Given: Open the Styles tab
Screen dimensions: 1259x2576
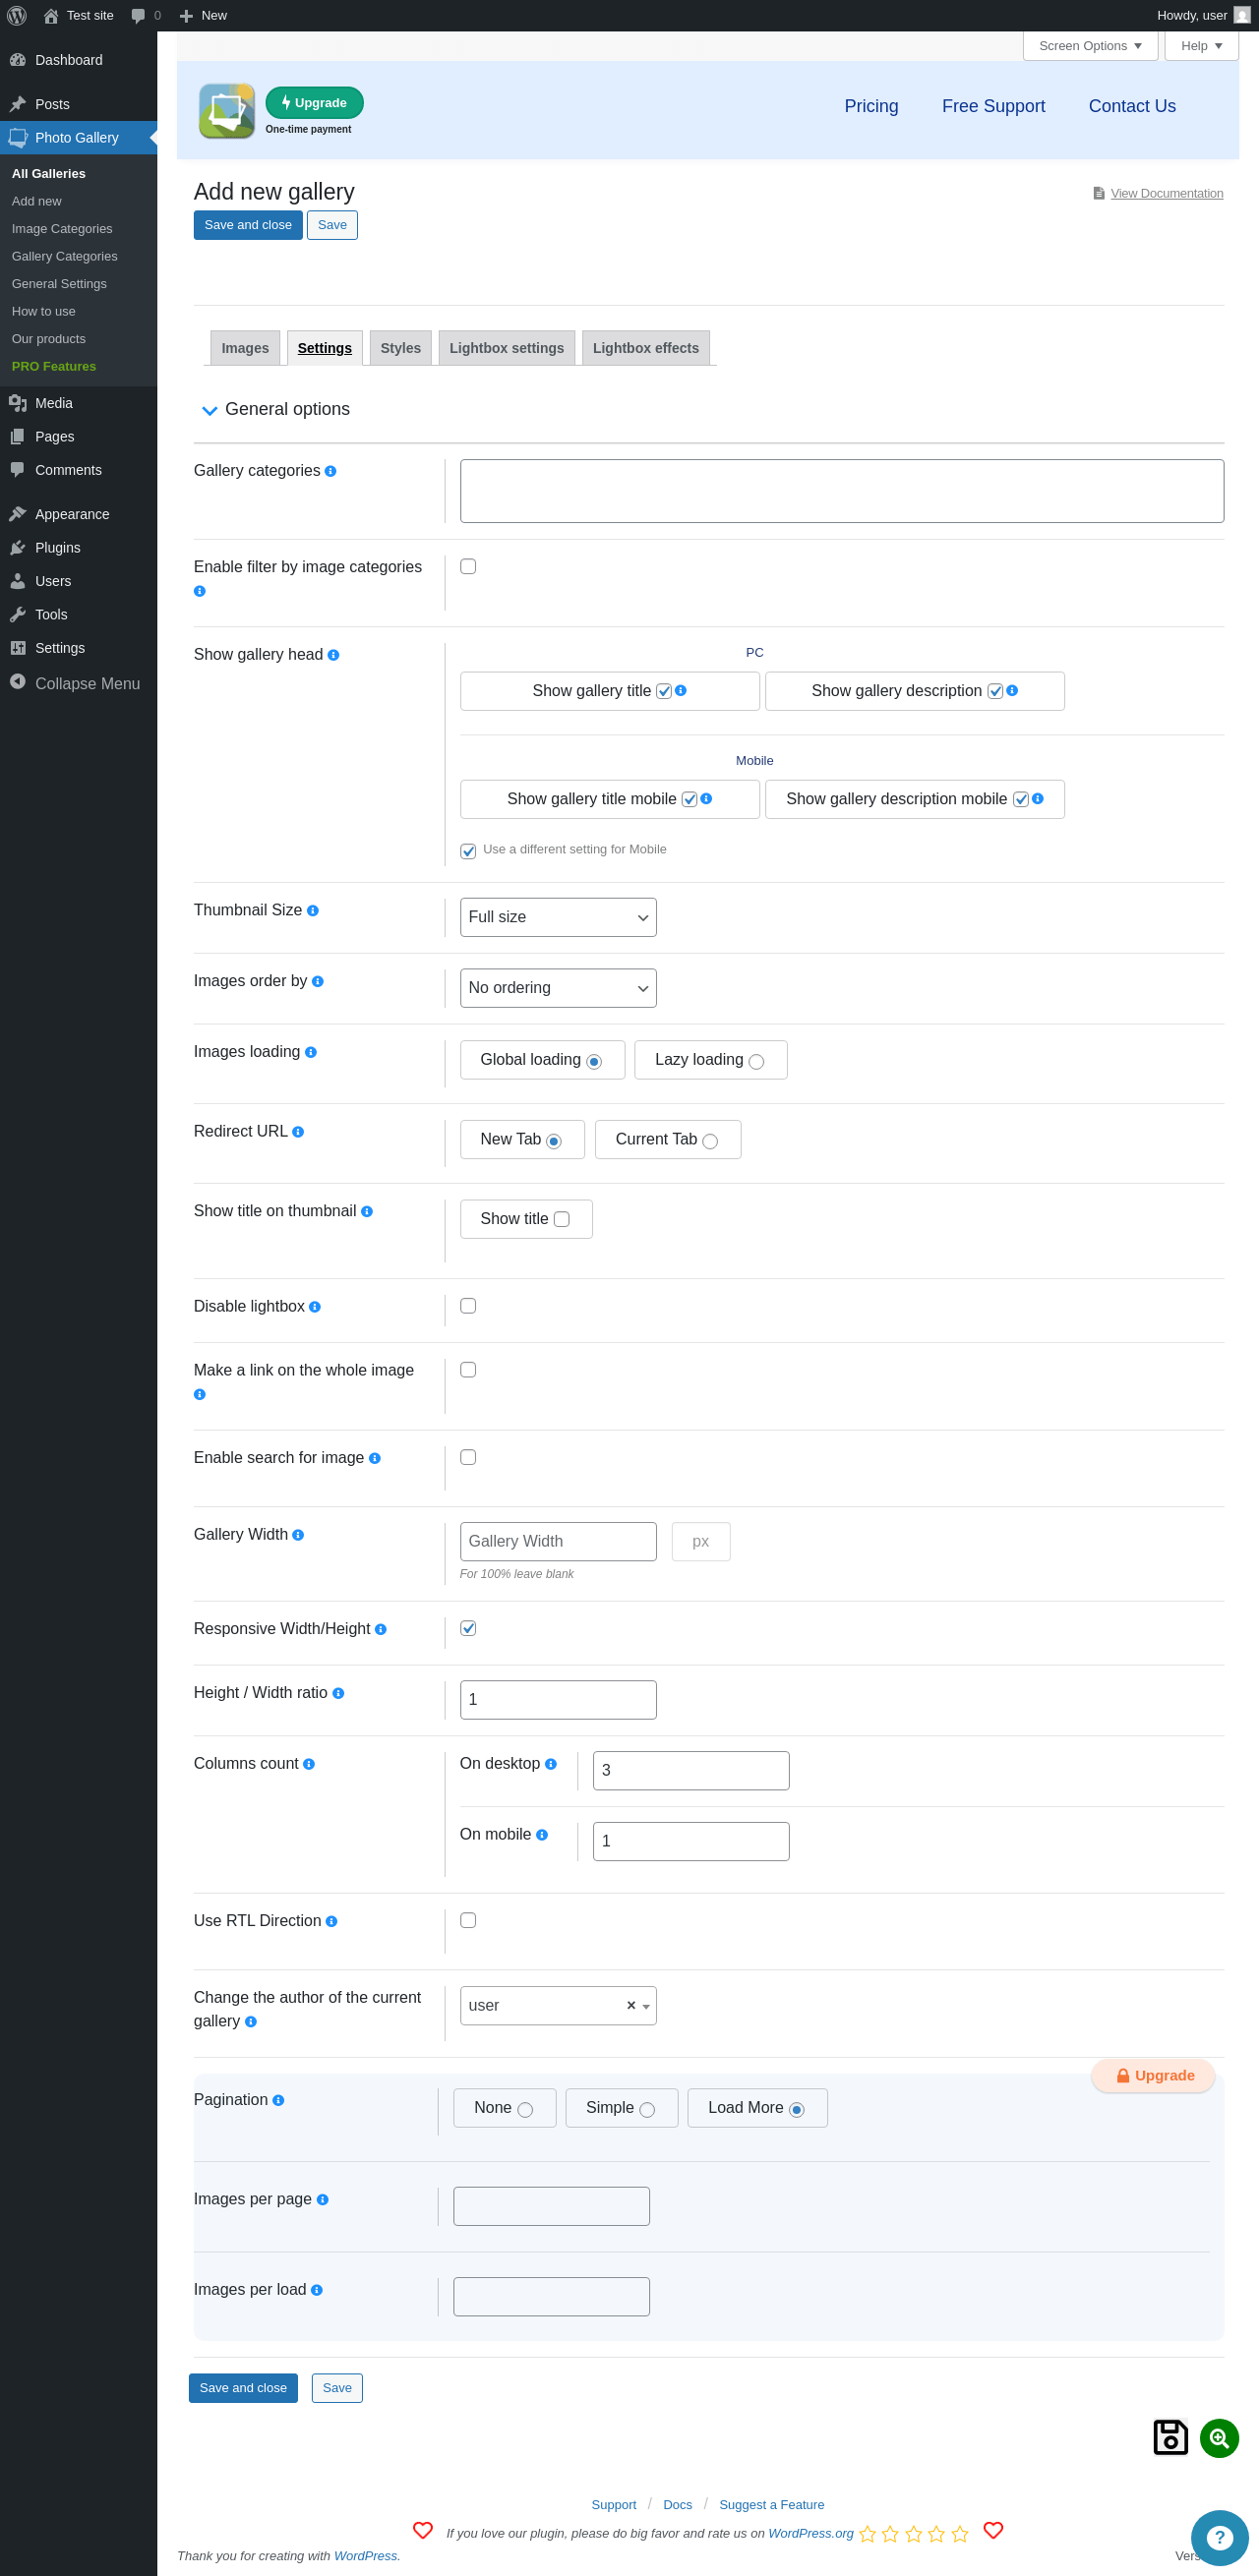Looking at the screenshot, I should (x=400, y=348).
